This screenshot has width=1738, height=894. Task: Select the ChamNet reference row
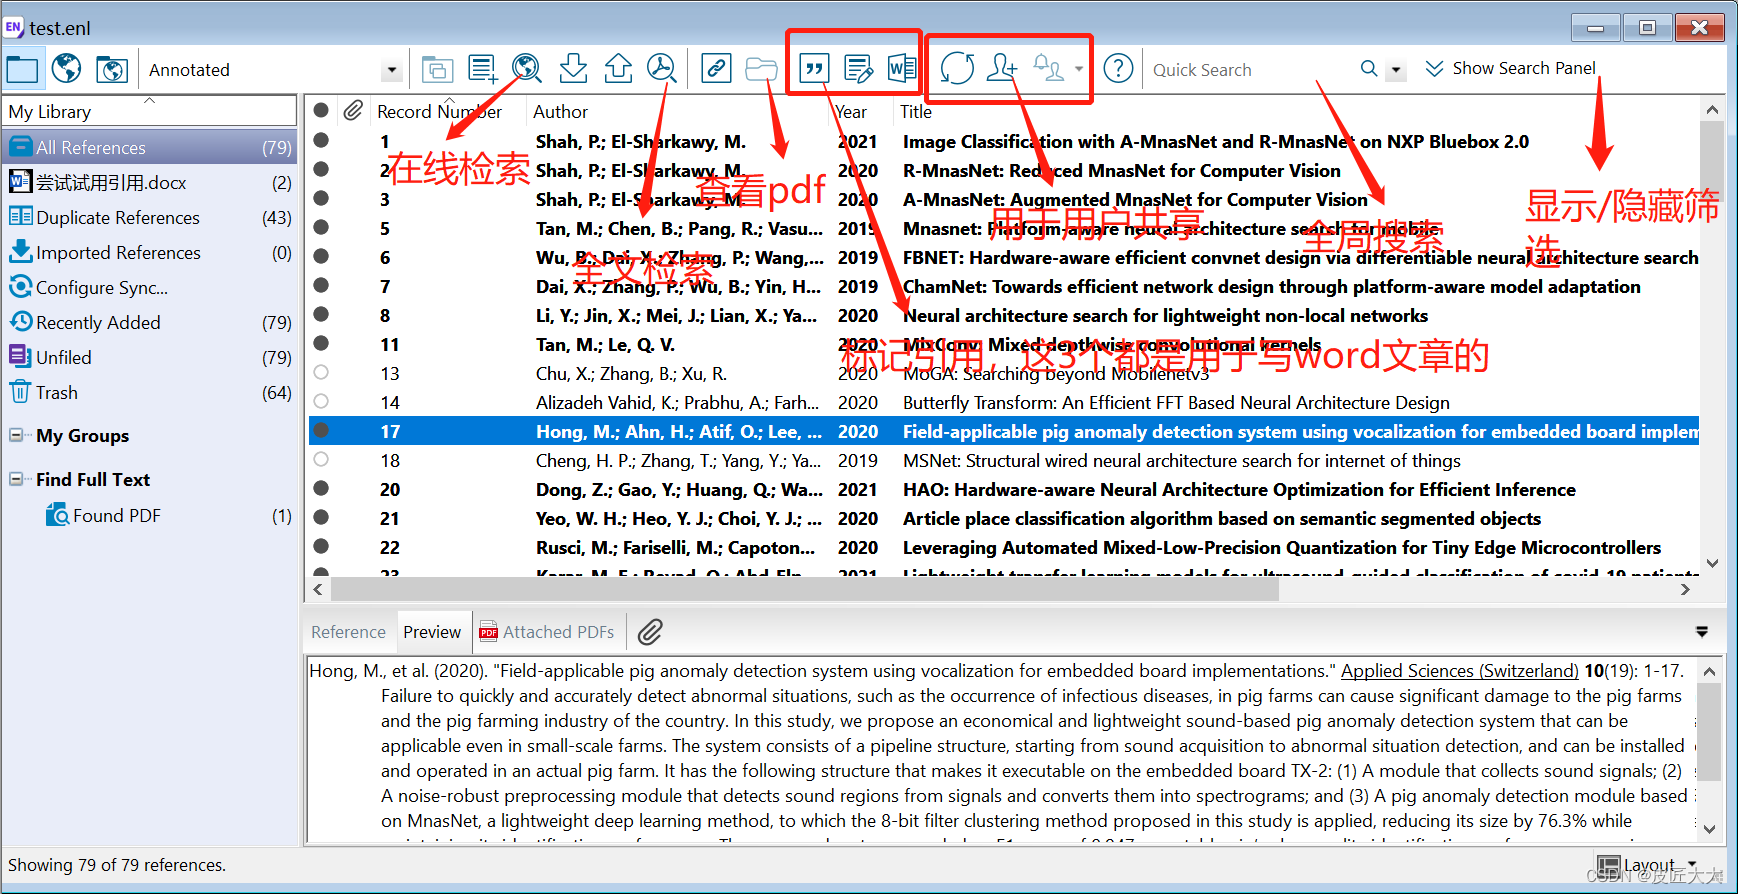(x=1004, y=287)
